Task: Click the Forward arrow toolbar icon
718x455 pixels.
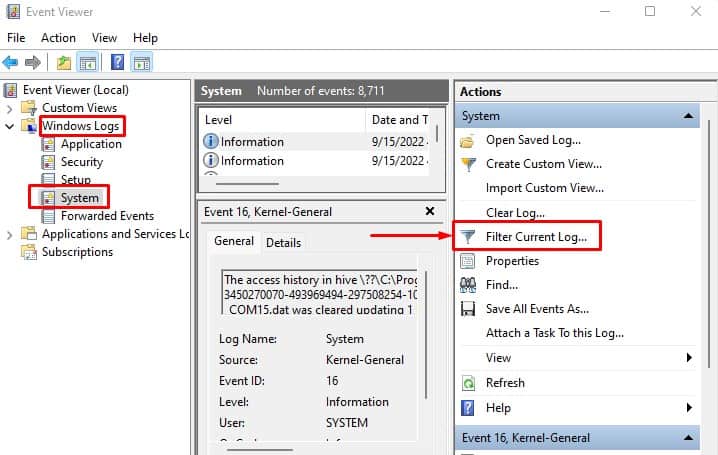Action: 33,62
